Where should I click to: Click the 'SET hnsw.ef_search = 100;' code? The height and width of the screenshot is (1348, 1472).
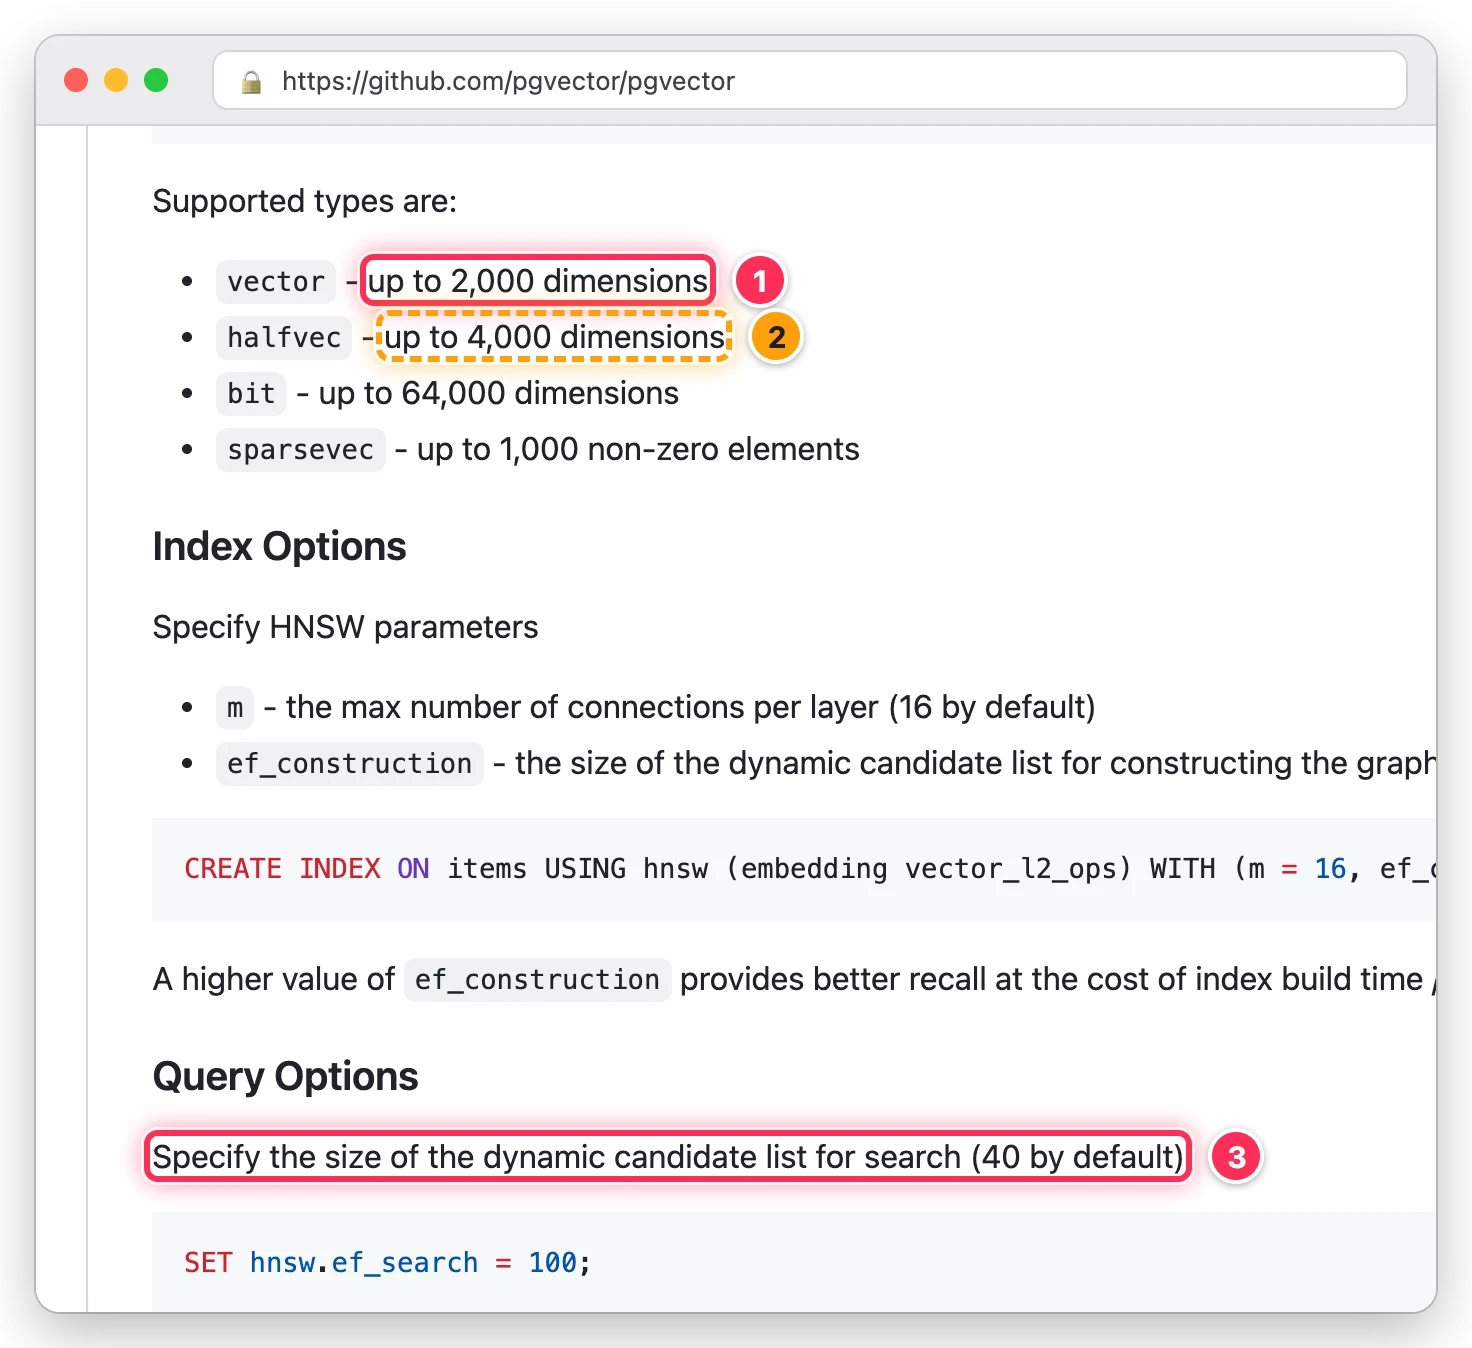pyautogui.click(x=388, y=1263)
